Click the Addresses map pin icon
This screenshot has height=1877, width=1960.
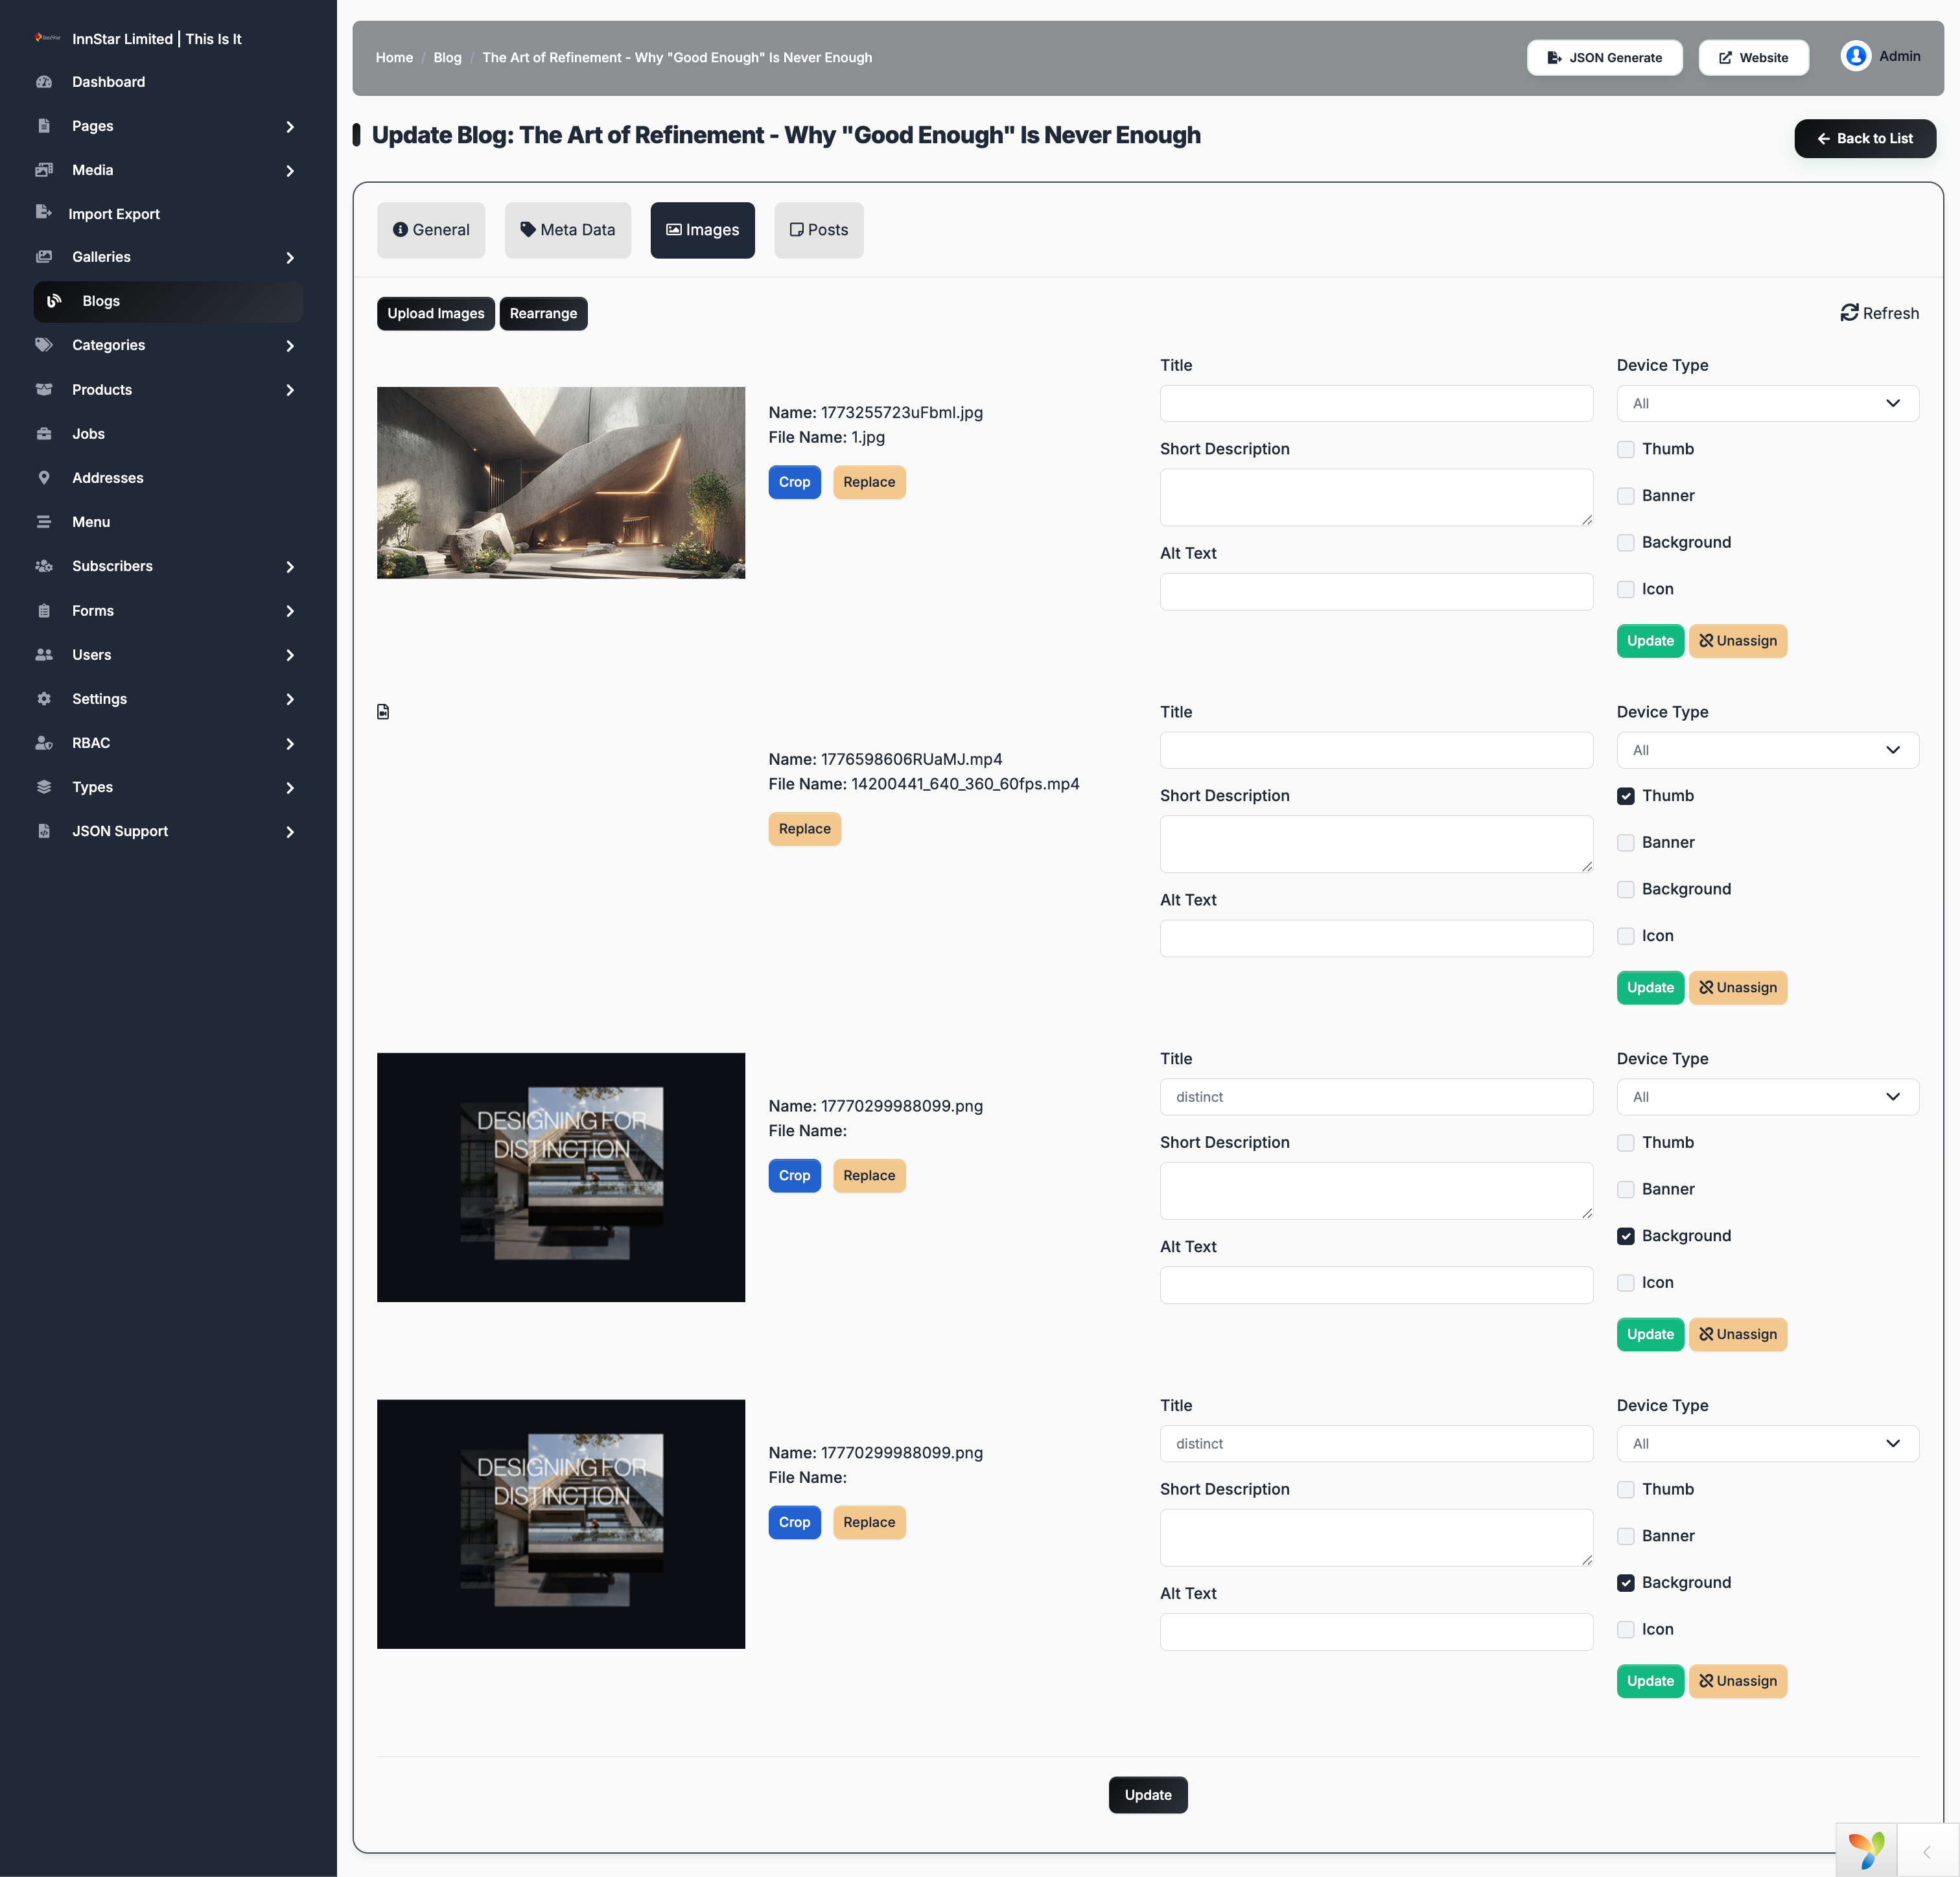44,478
